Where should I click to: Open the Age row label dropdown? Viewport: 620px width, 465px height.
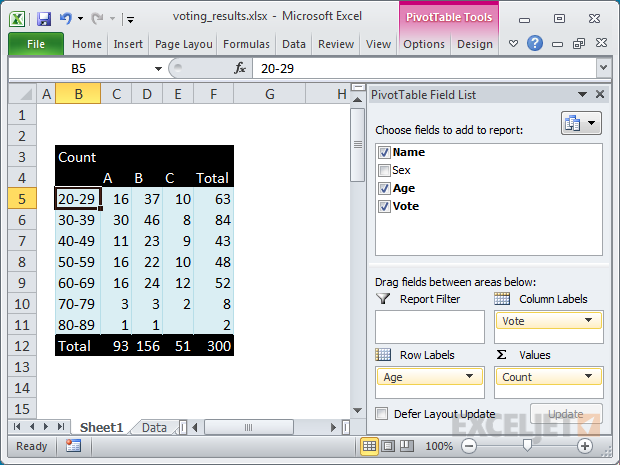(469, 377)
